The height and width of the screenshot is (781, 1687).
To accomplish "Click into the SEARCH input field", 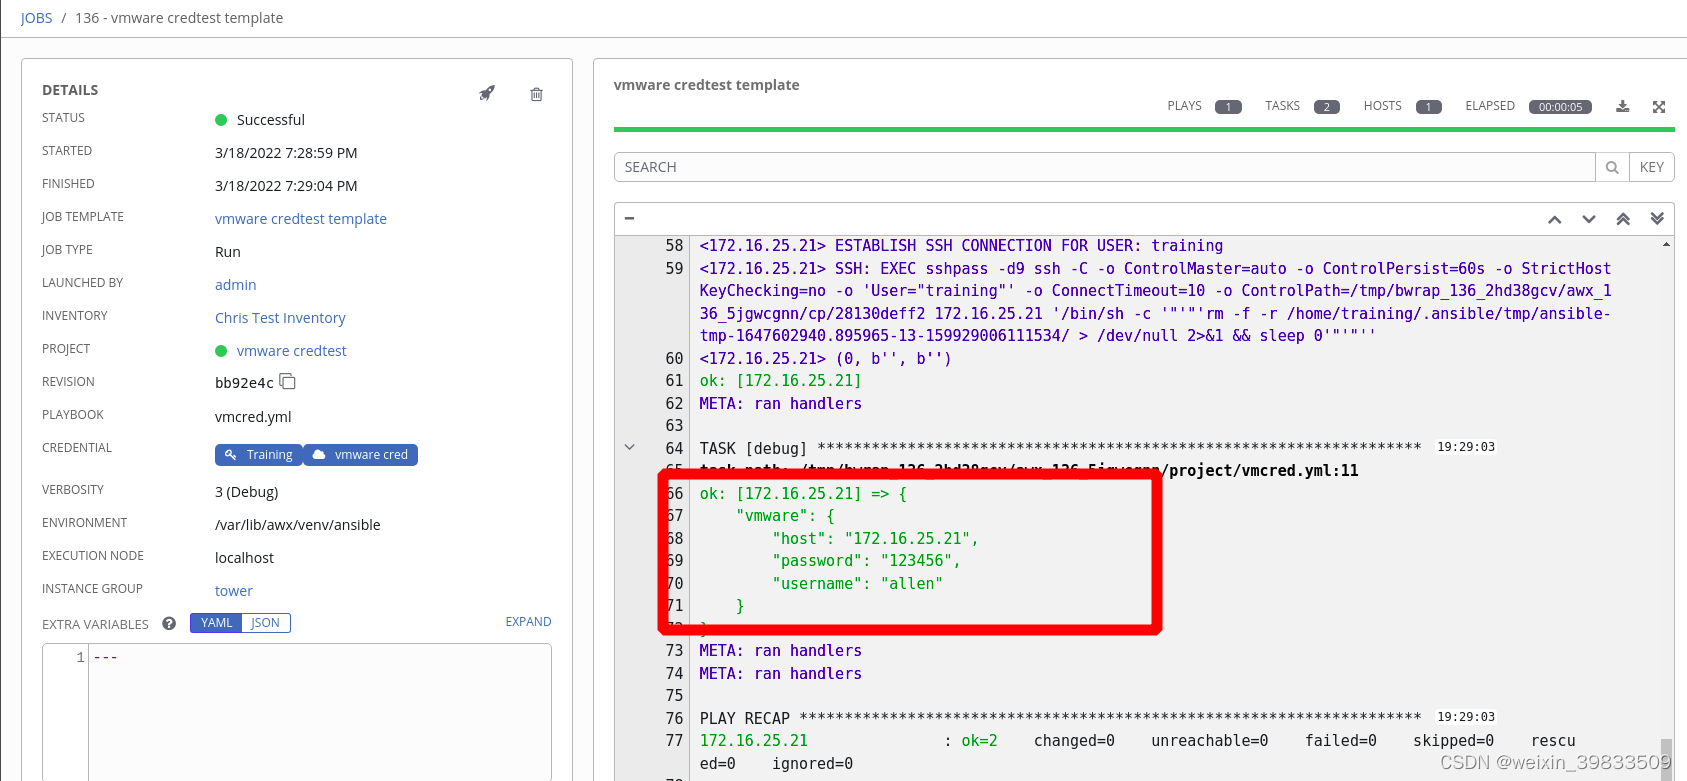I will coord(1104,167).
